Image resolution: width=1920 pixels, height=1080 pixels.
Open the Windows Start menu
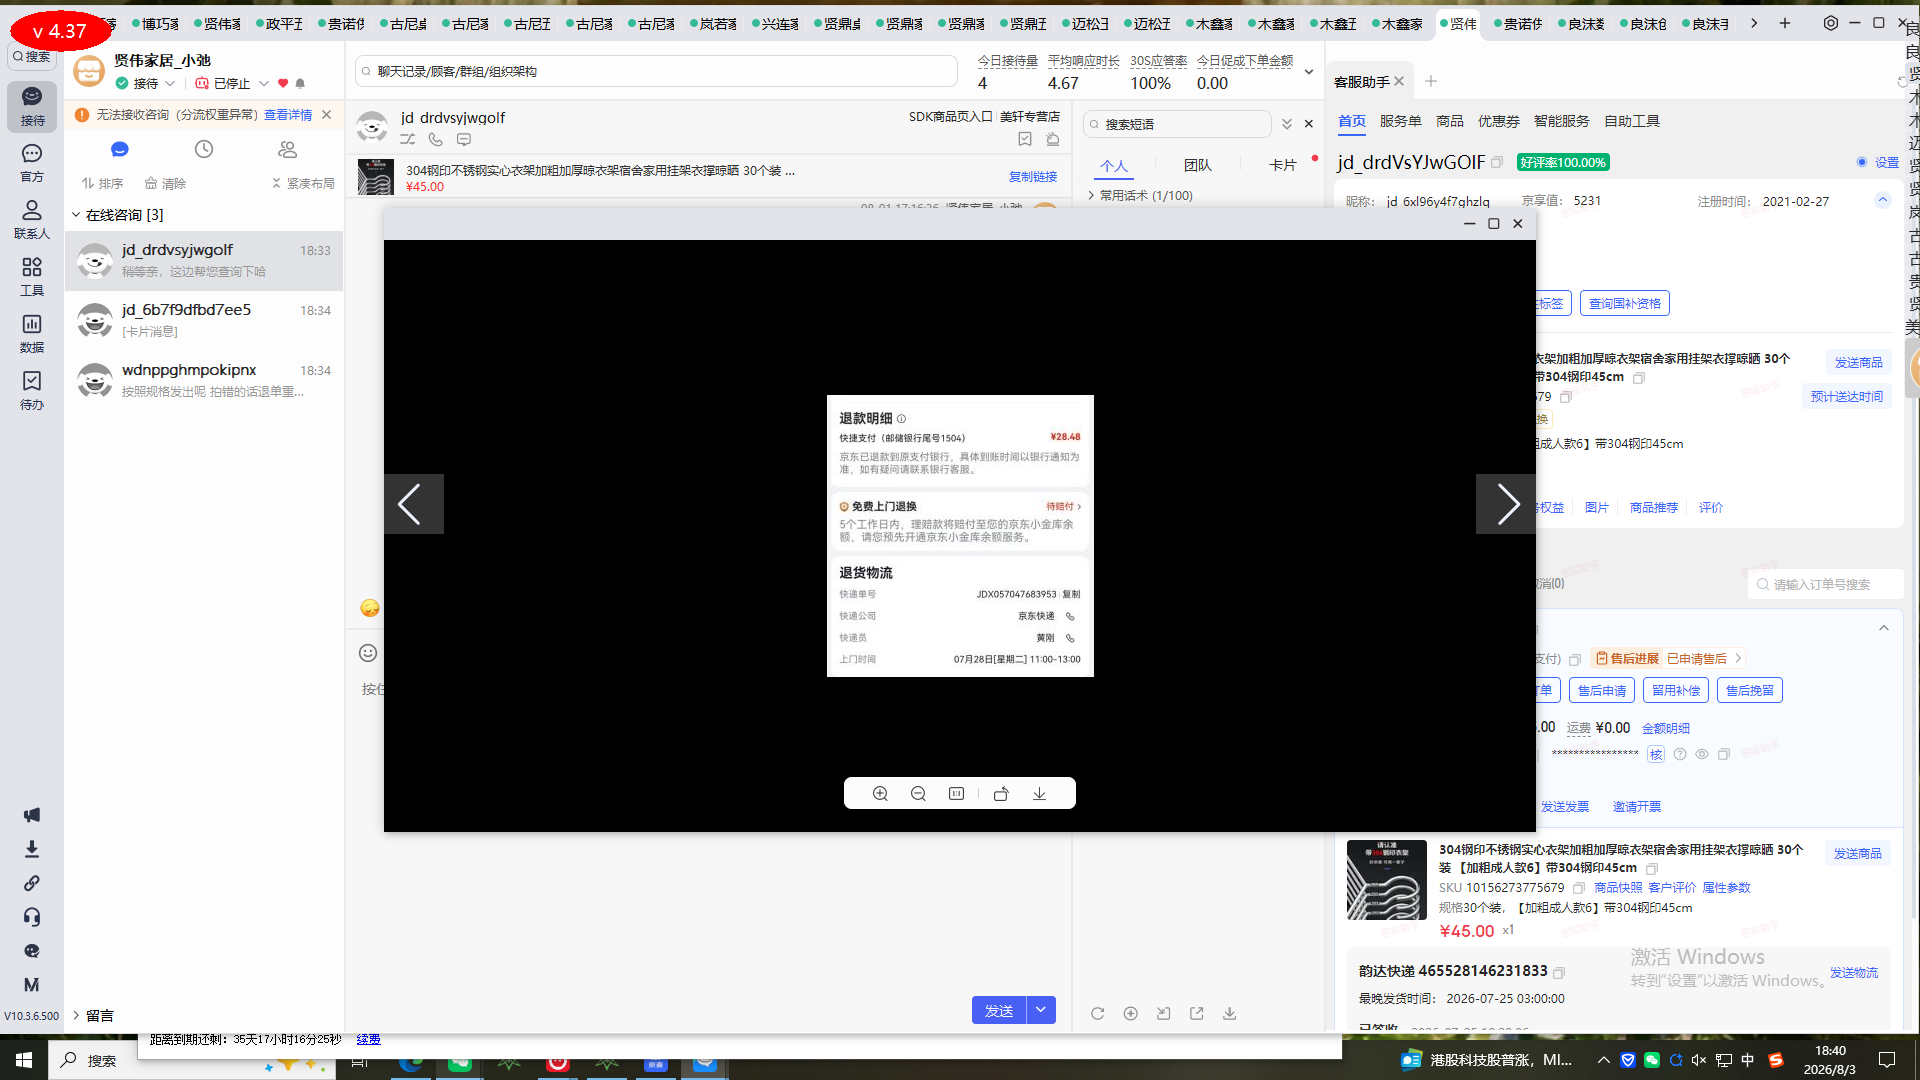tap(24, 1060)
